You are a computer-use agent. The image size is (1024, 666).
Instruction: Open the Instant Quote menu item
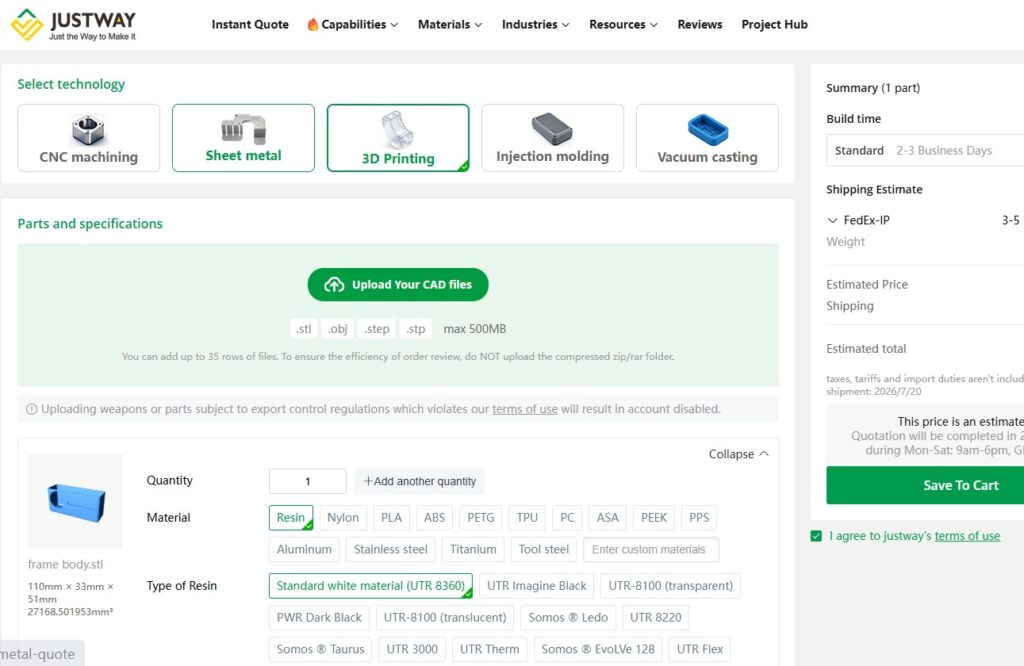point(250,25)
